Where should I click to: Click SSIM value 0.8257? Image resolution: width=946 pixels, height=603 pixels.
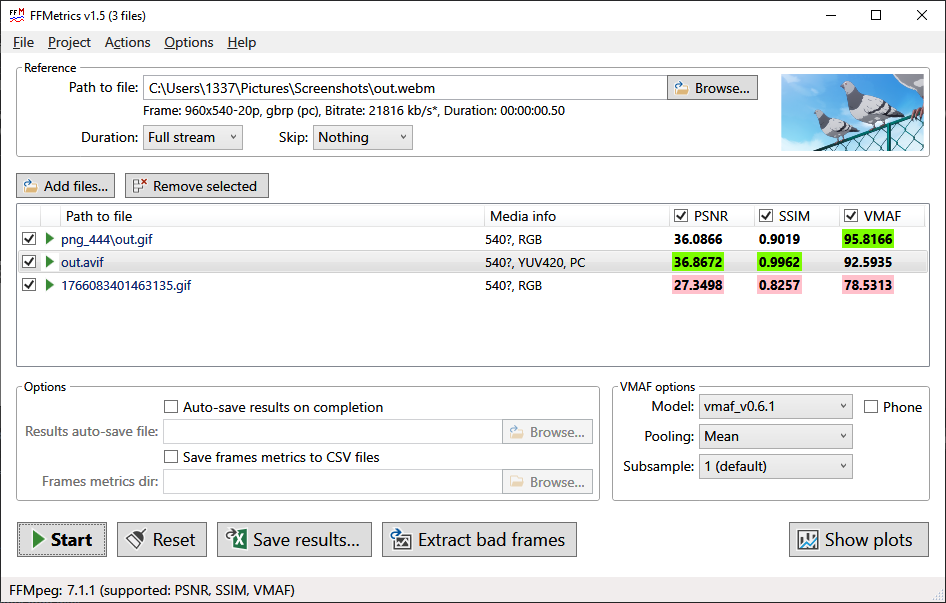coord(779,286)
